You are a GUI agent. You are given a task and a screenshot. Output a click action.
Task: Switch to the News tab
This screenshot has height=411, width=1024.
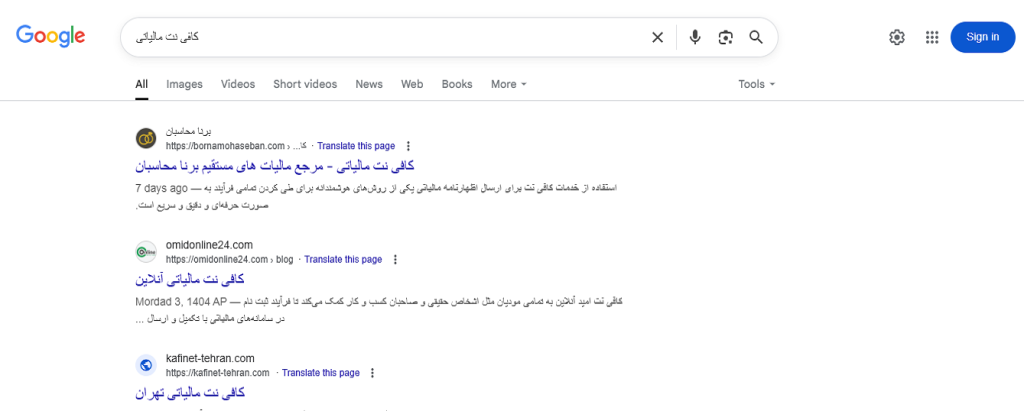point(369,84)
